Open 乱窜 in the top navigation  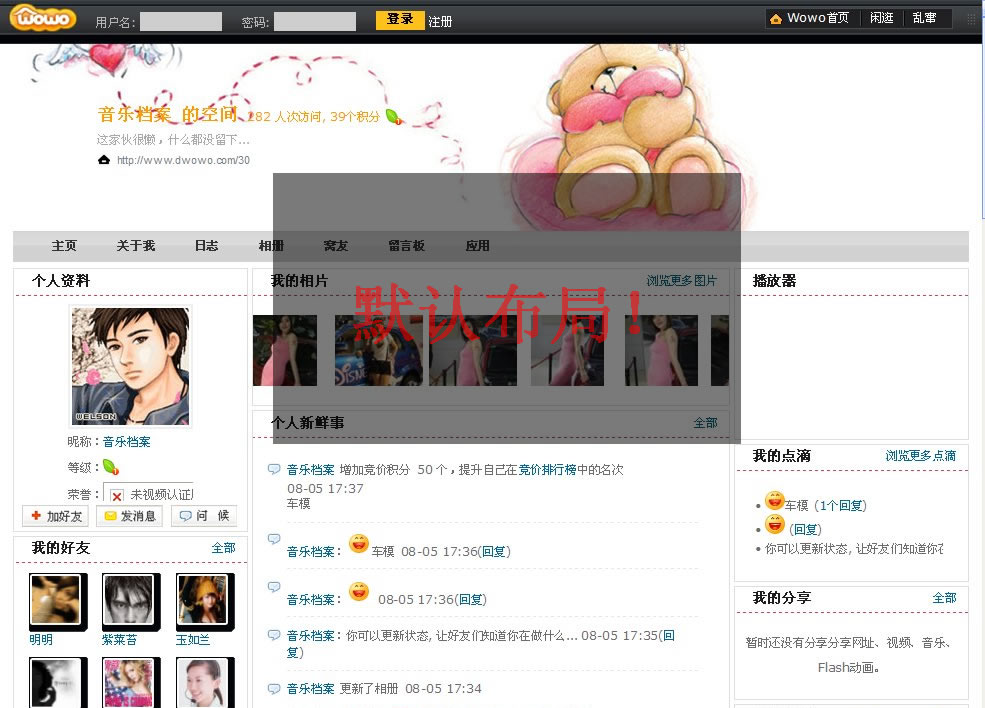point(924,18)
